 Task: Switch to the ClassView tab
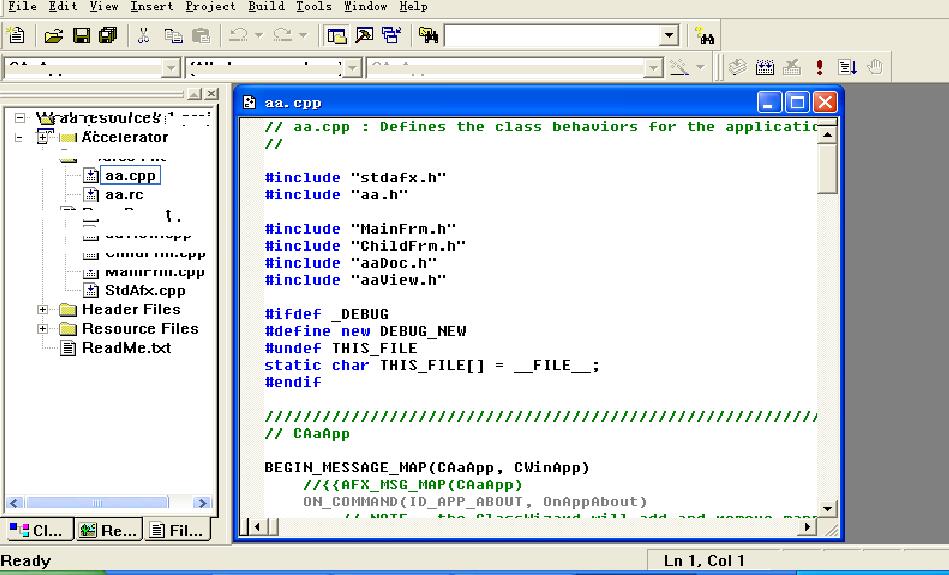[37, 530]
